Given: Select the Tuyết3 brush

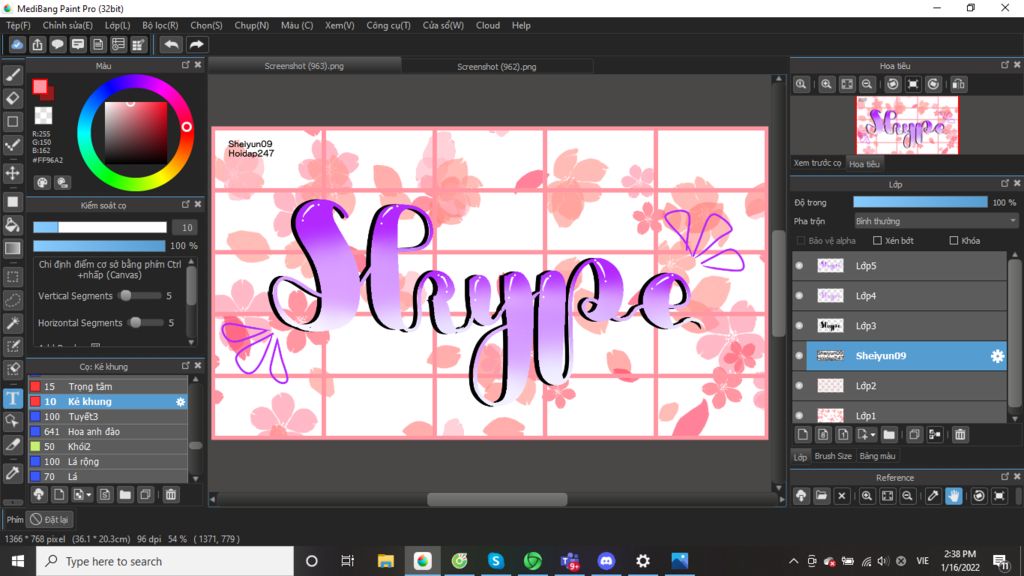Looking at the screenshot, I should 108,417.
